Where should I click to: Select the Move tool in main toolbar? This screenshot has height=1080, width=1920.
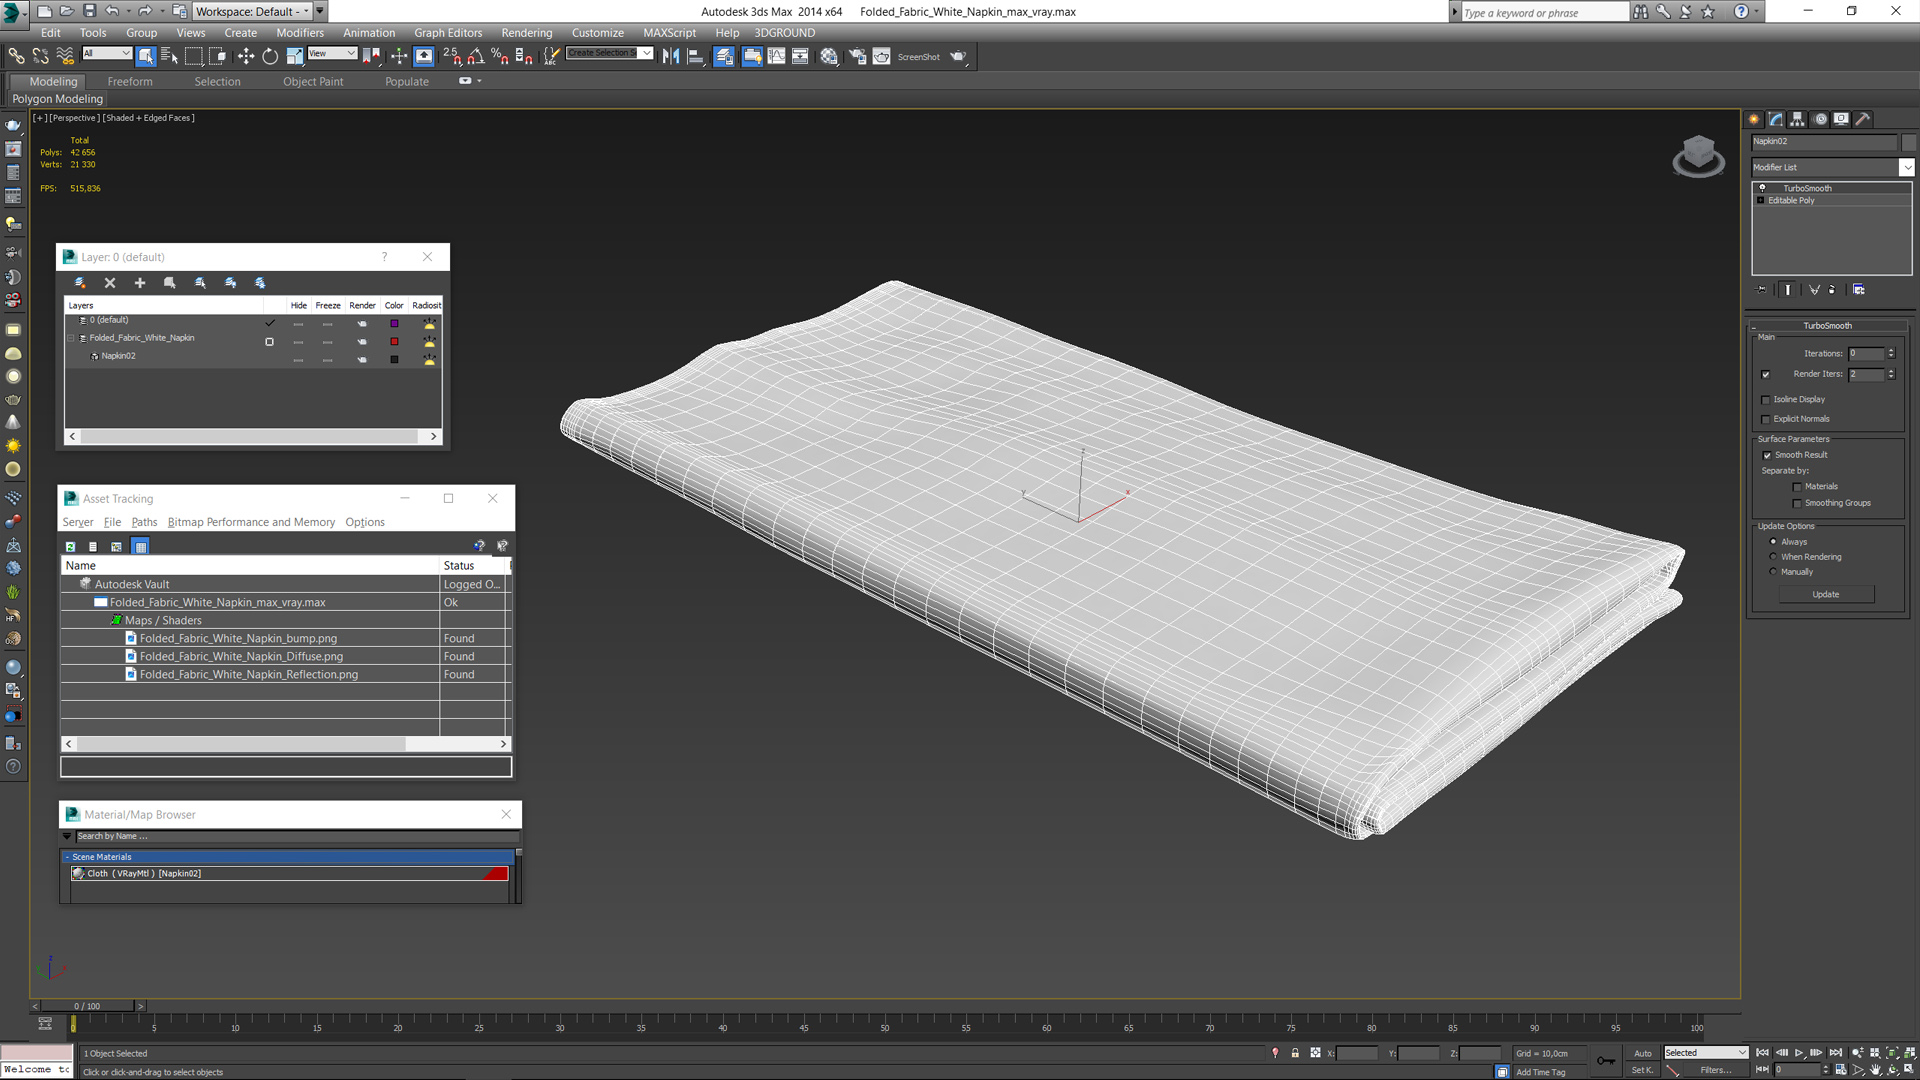tap(245, 57)
